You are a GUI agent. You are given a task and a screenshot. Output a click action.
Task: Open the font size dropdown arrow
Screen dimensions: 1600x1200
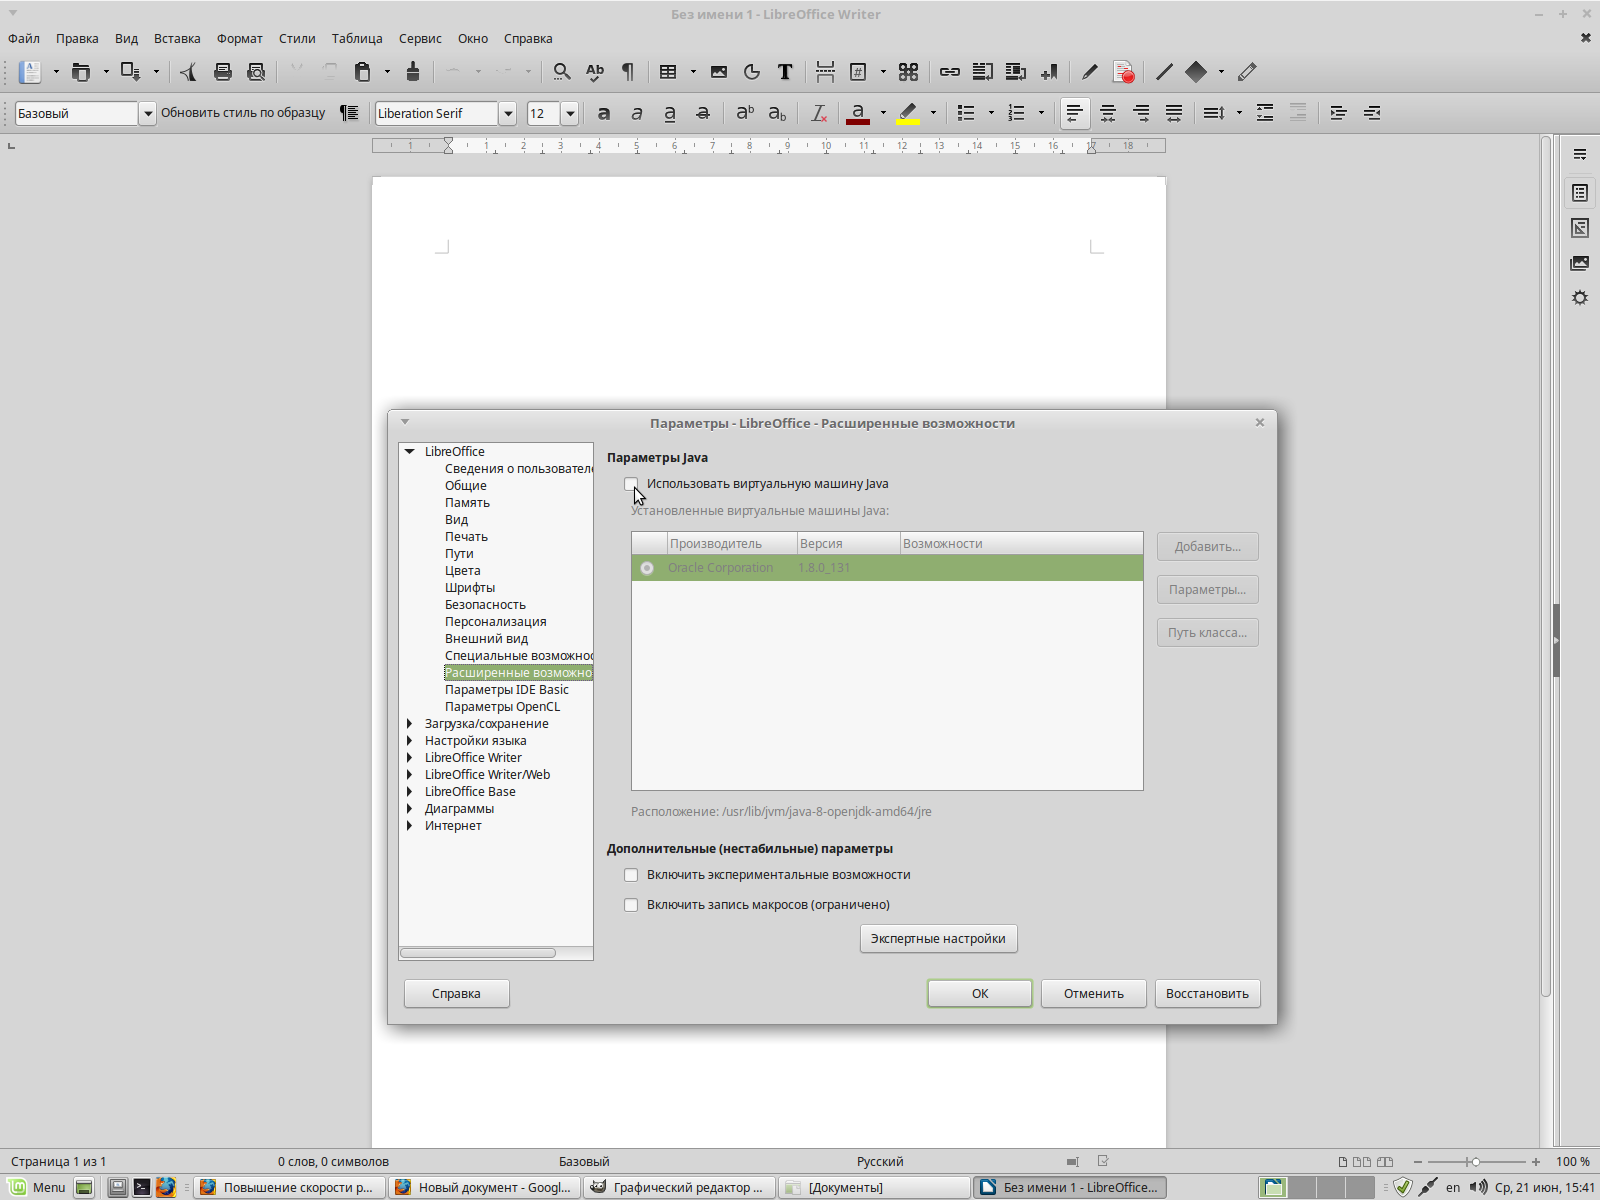[570, 113]
